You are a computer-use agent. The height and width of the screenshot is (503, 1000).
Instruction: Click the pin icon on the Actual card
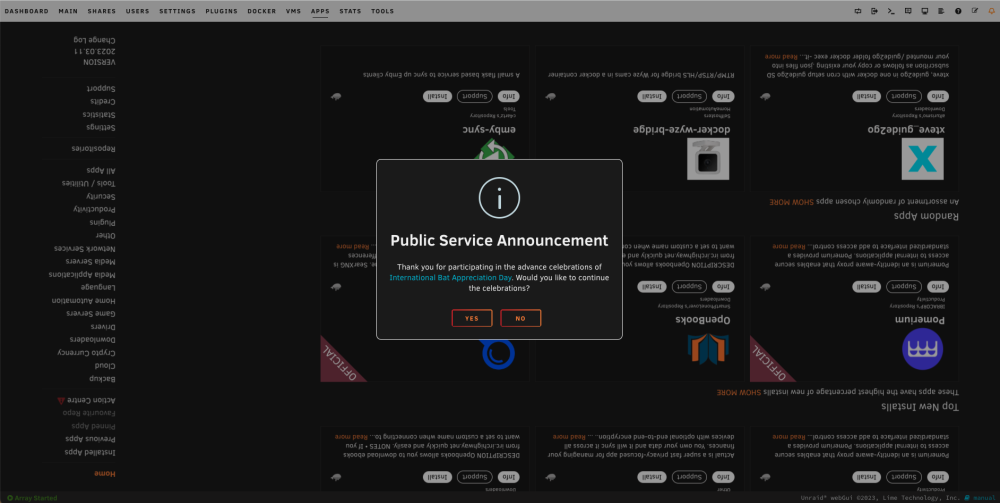pyautogui.click(x=551, y=477)
